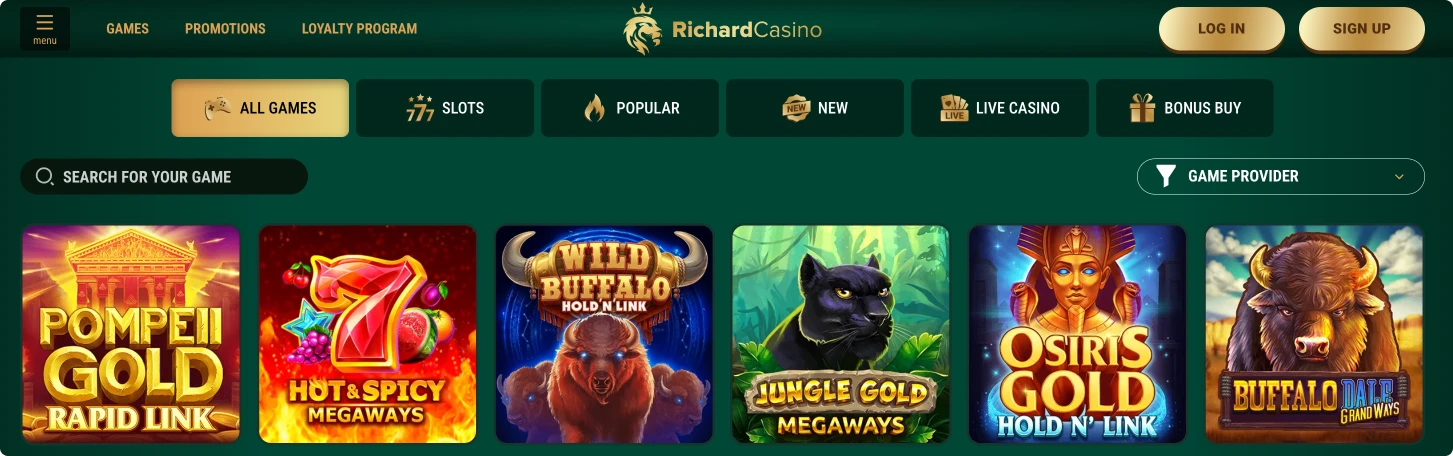Click the search magnifier icon
Screen dimensions: 1453x456
(44, 176)
